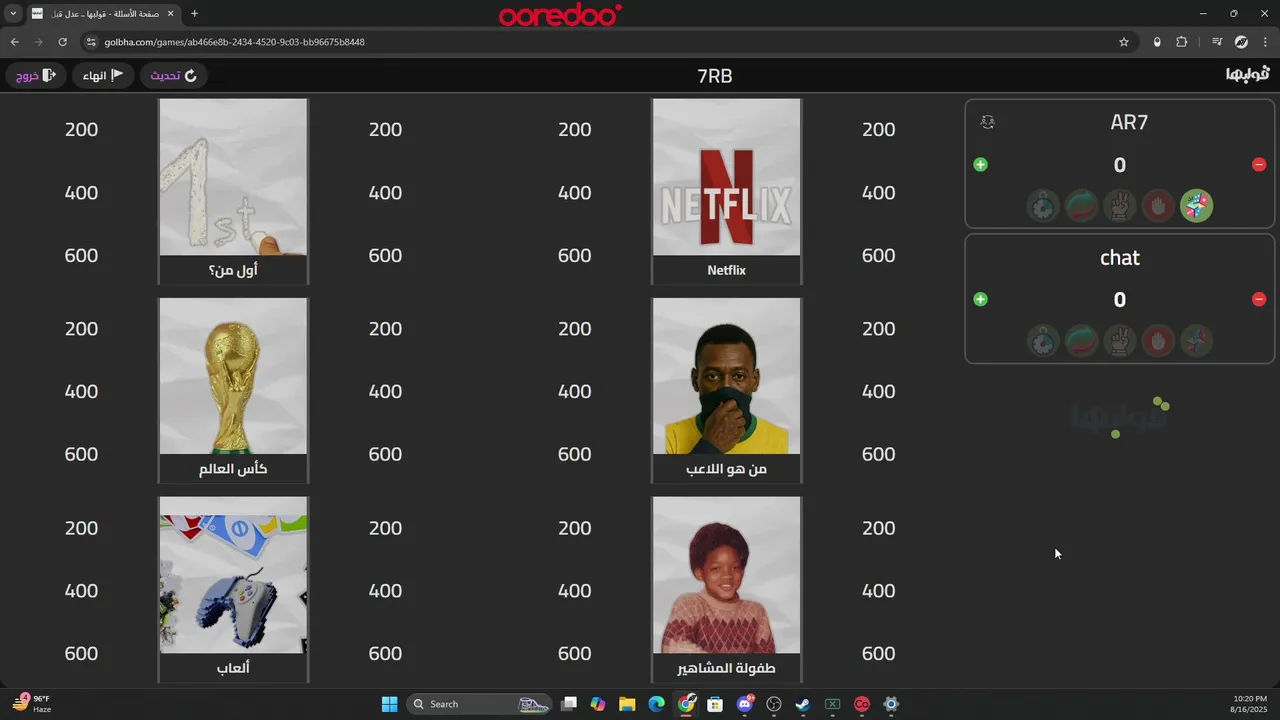Open Steam from the taskbar
Image resolution: width=1280 pixels, height=720 pixels.
point(803,704)
